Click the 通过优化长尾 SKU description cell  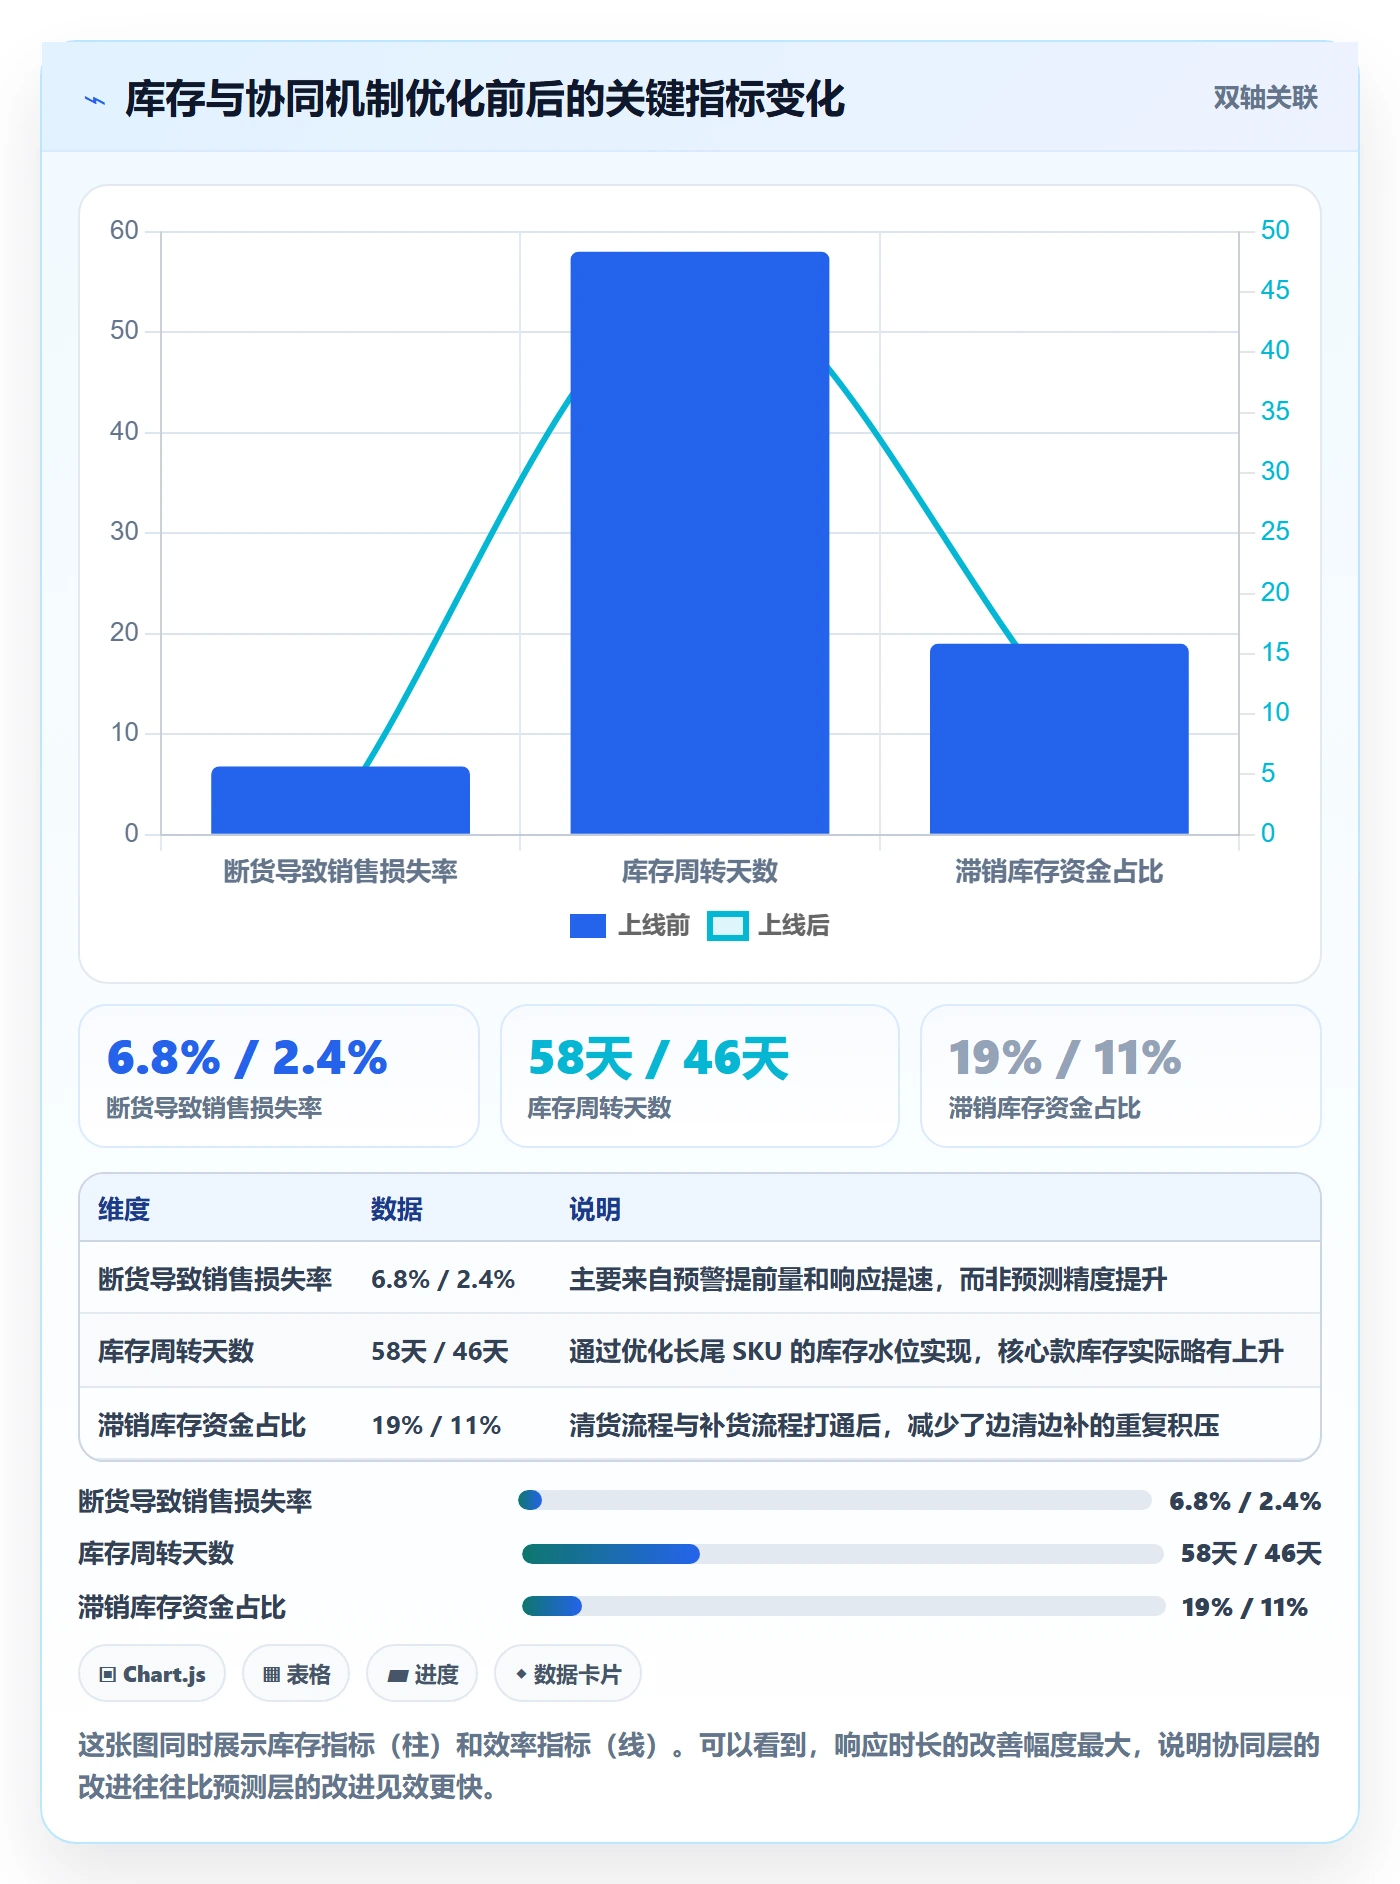(x=926, y=1352)
